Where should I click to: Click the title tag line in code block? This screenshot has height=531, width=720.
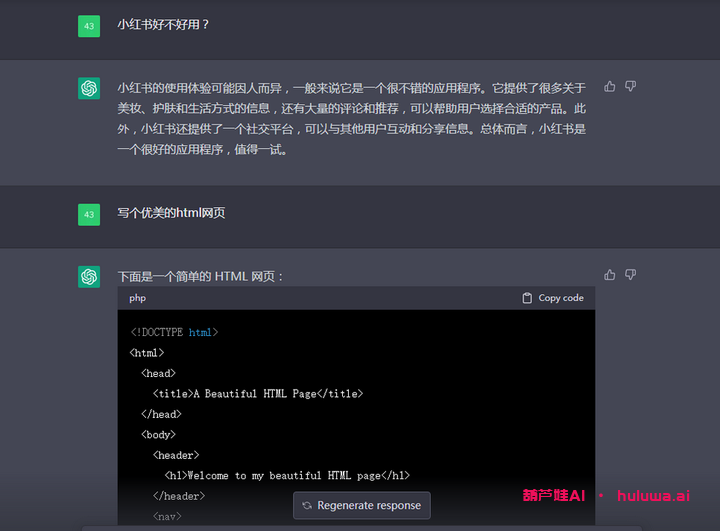tap(258, 394)
